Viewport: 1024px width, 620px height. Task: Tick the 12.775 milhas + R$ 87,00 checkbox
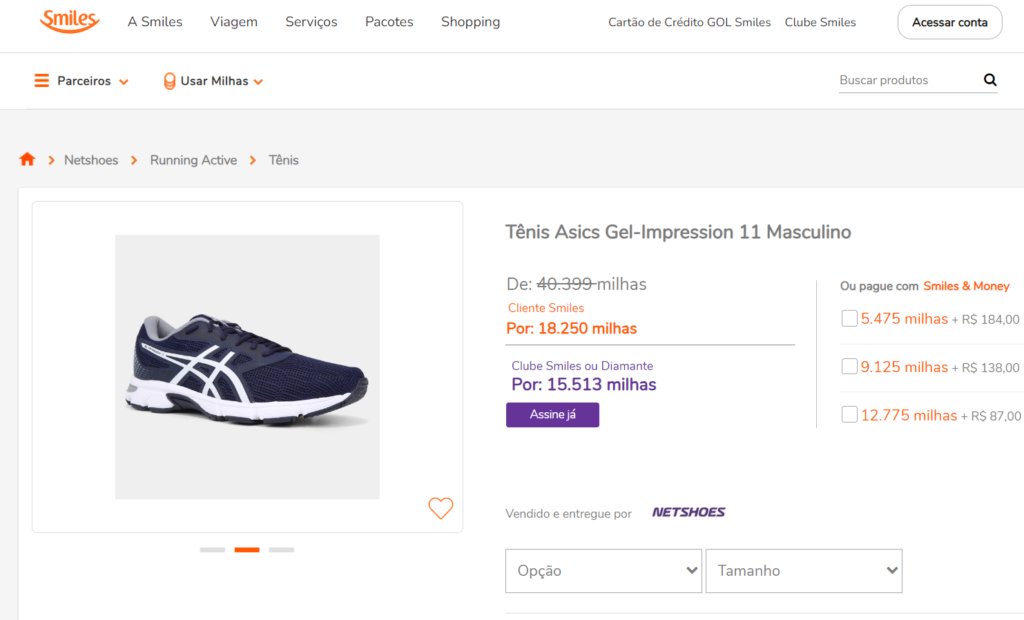(849, 414)
